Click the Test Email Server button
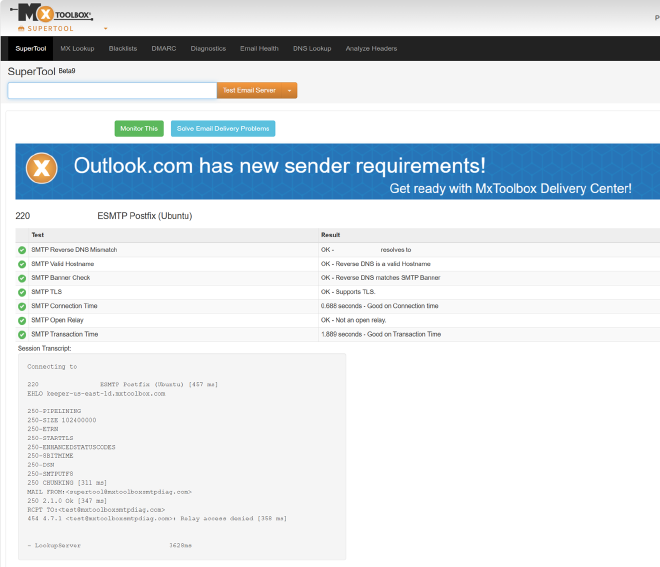The image size is (660, 567). [x=249, y=91]
